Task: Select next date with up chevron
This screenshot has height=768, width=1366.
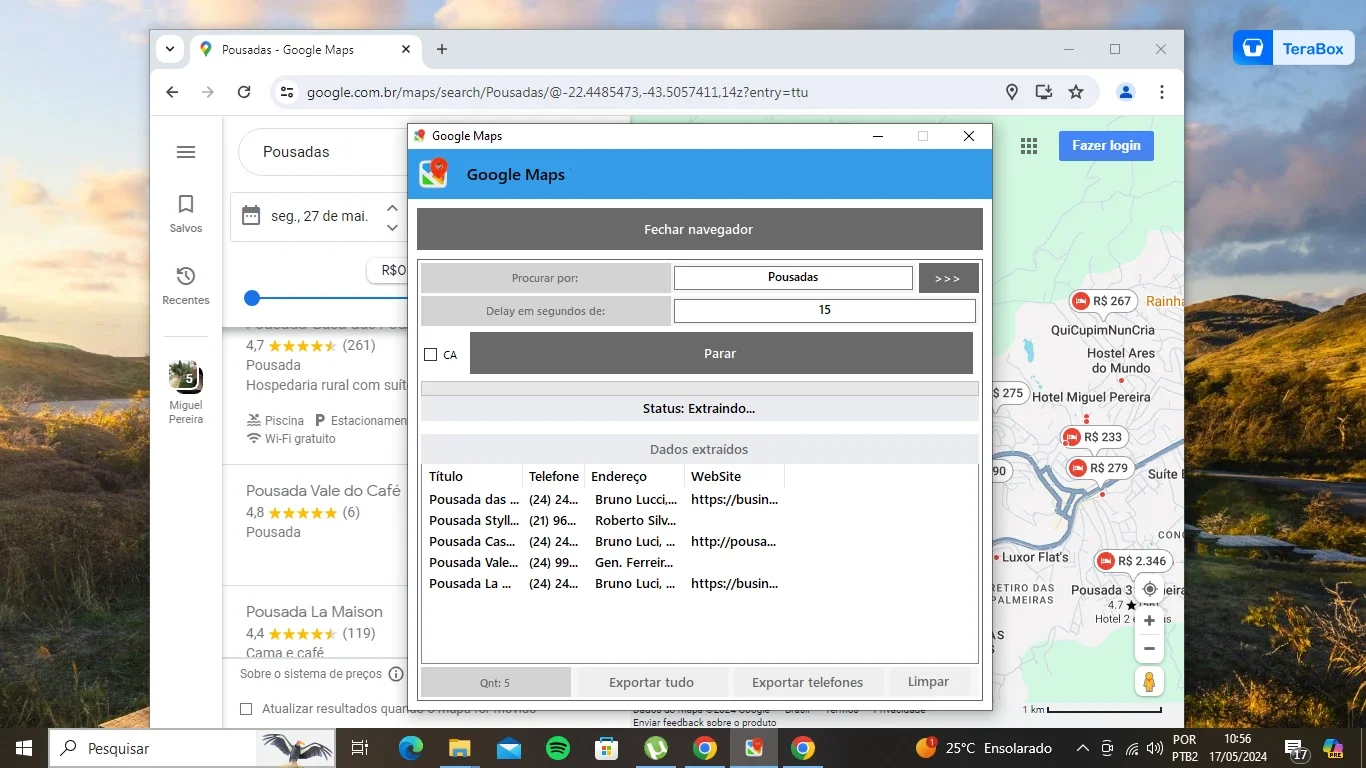Action: pyautogui.click(x=392, y=208)
